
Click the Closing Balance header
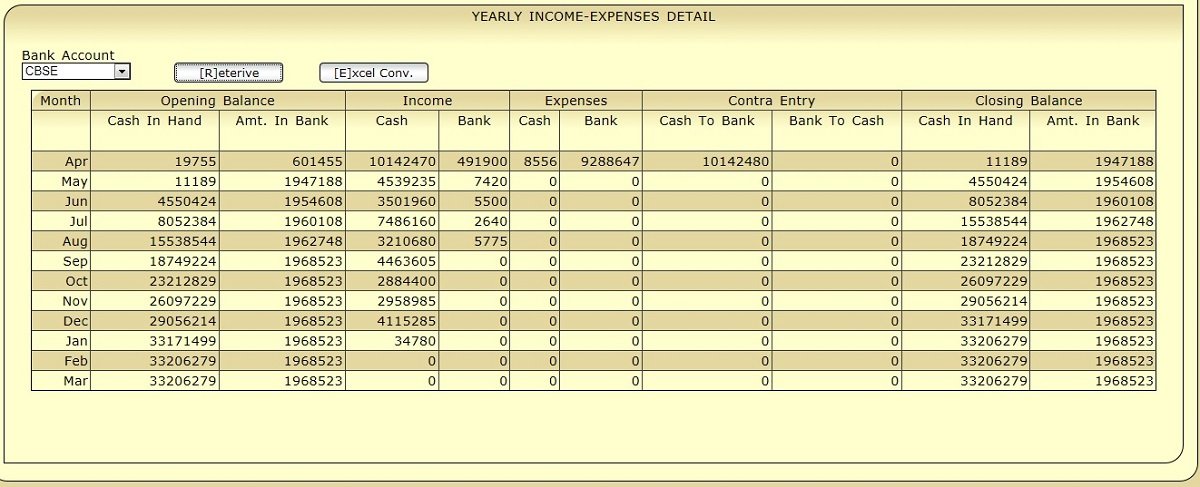(x=1028, y=101)
